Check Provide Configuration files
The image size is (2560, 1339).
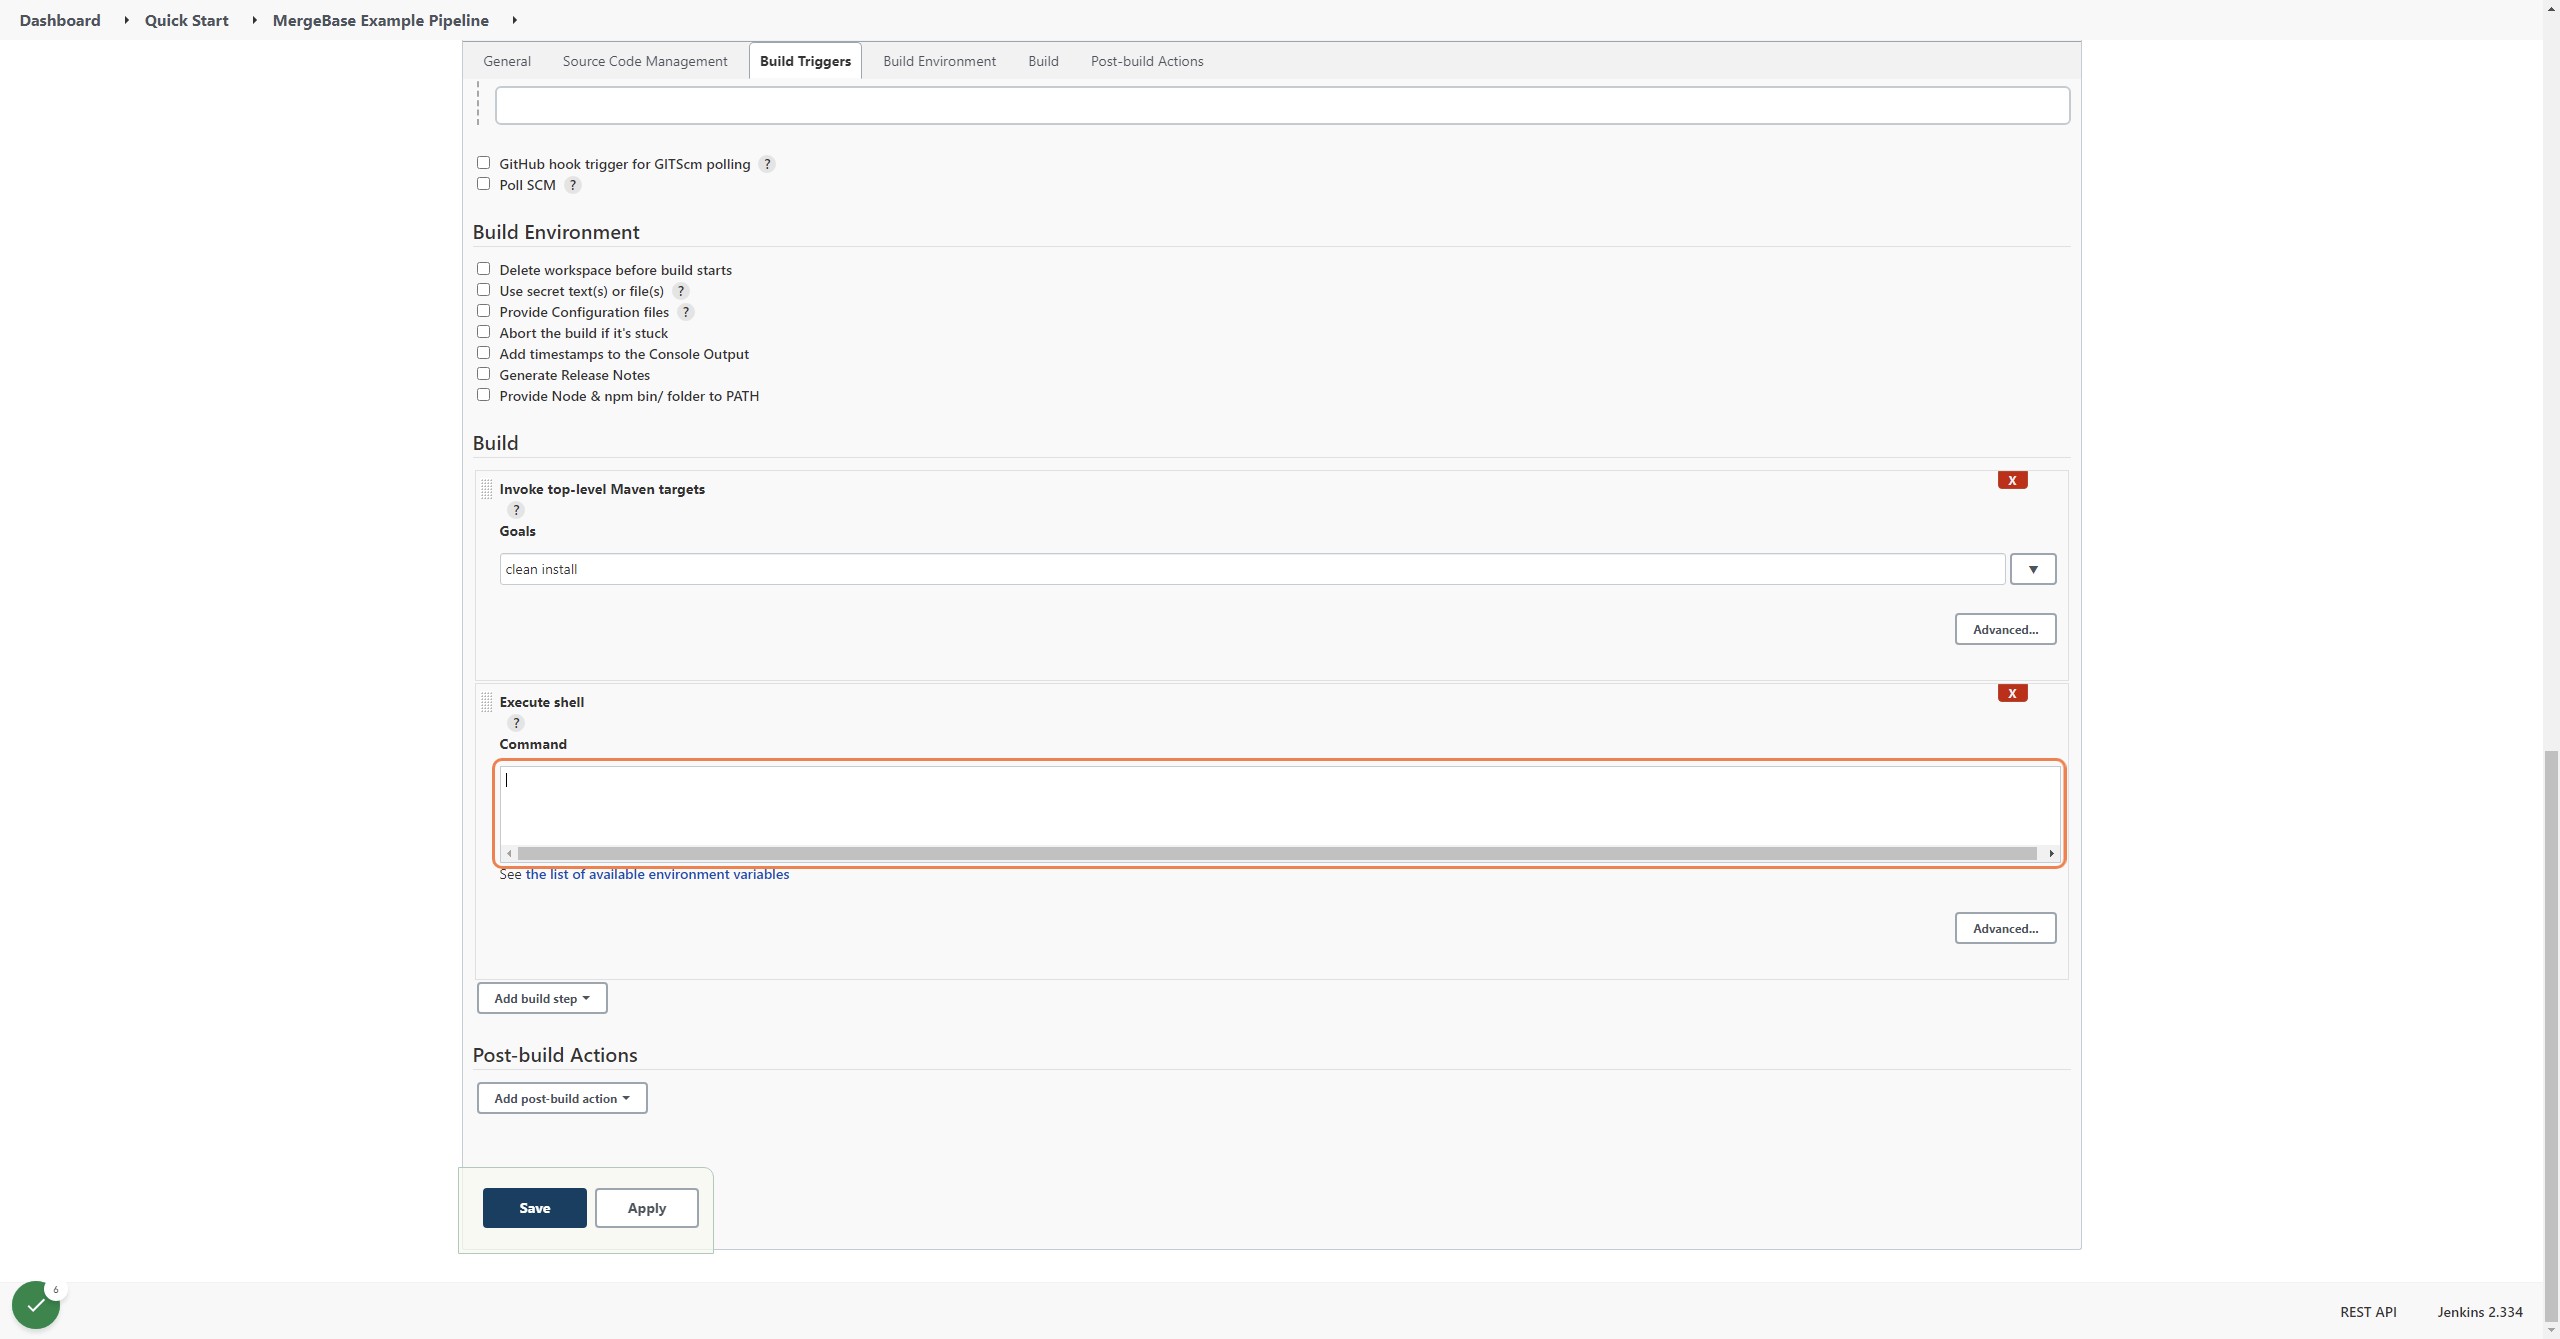pyautogui.click(x=483, y=310)
